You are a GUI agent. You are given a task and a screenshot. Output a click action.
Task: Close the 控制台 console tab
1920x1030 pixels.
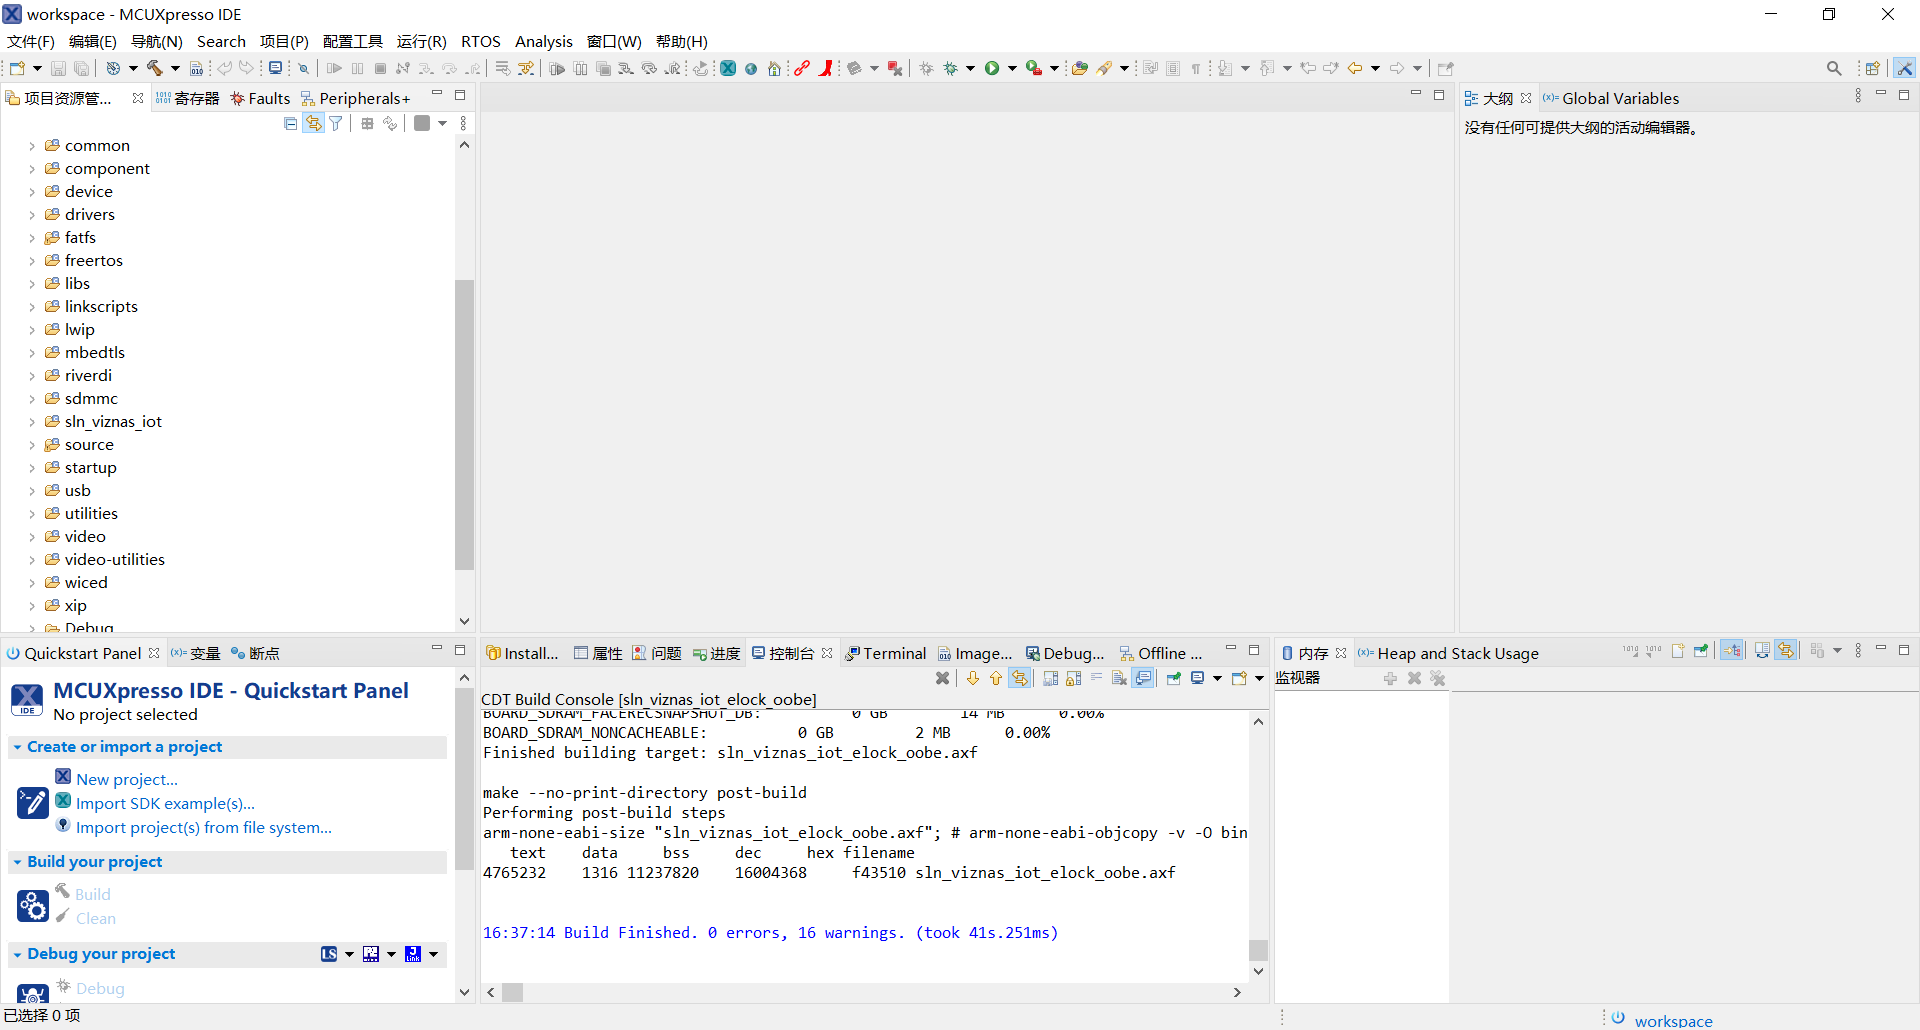(827, 653)
